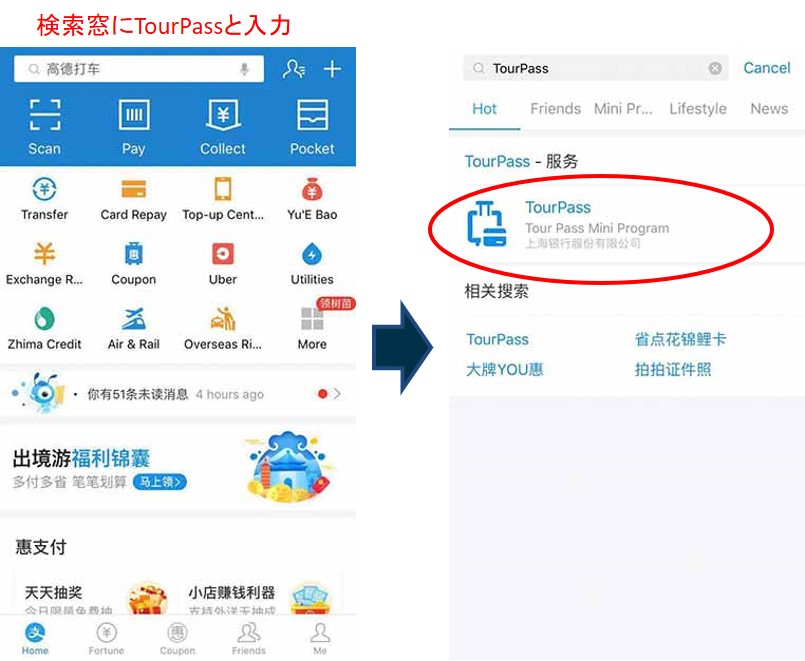
Task: Open the contacts icon in the header
Action: click(x=294, y=69)
